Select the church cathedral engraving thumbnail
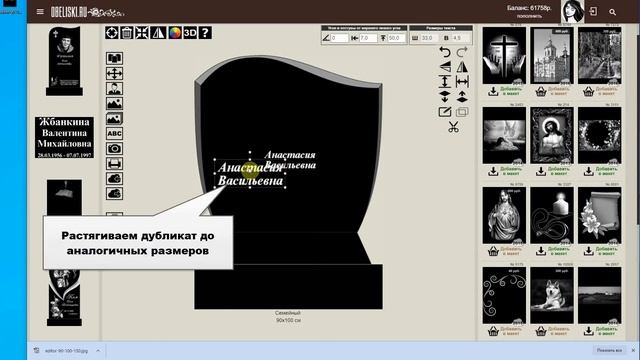640x360 pixels. point(552,56)
